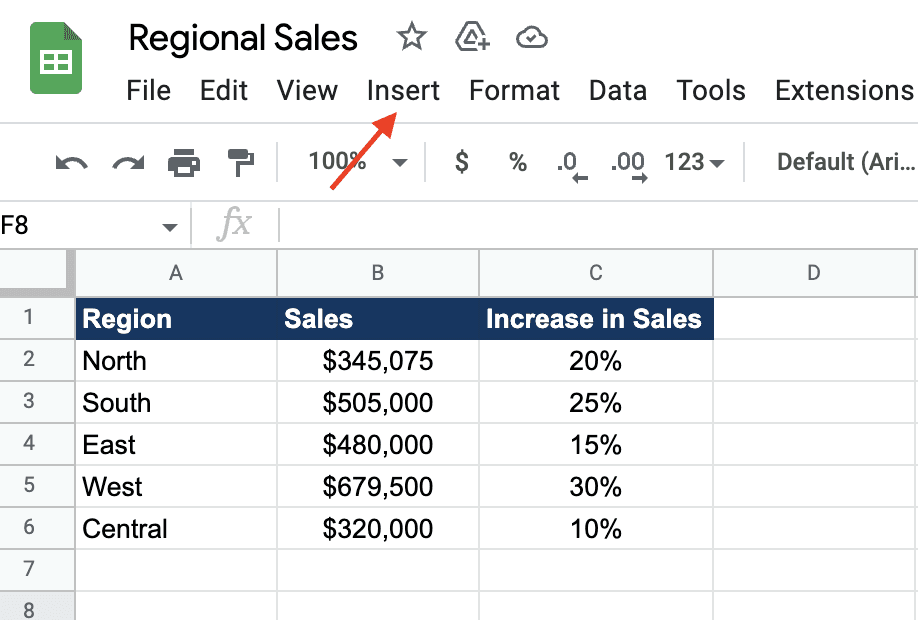Select column D header

point(814,273)
